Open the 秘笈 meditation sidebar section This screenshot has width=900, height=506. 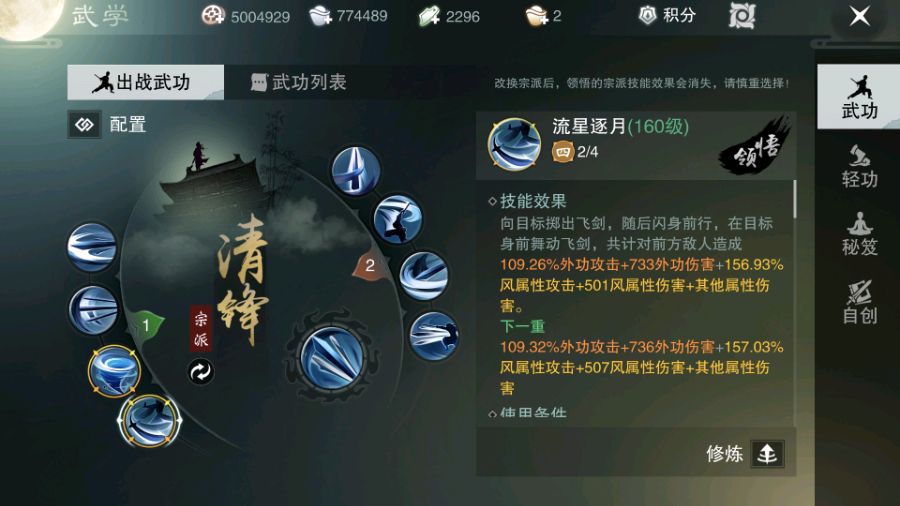859,234
